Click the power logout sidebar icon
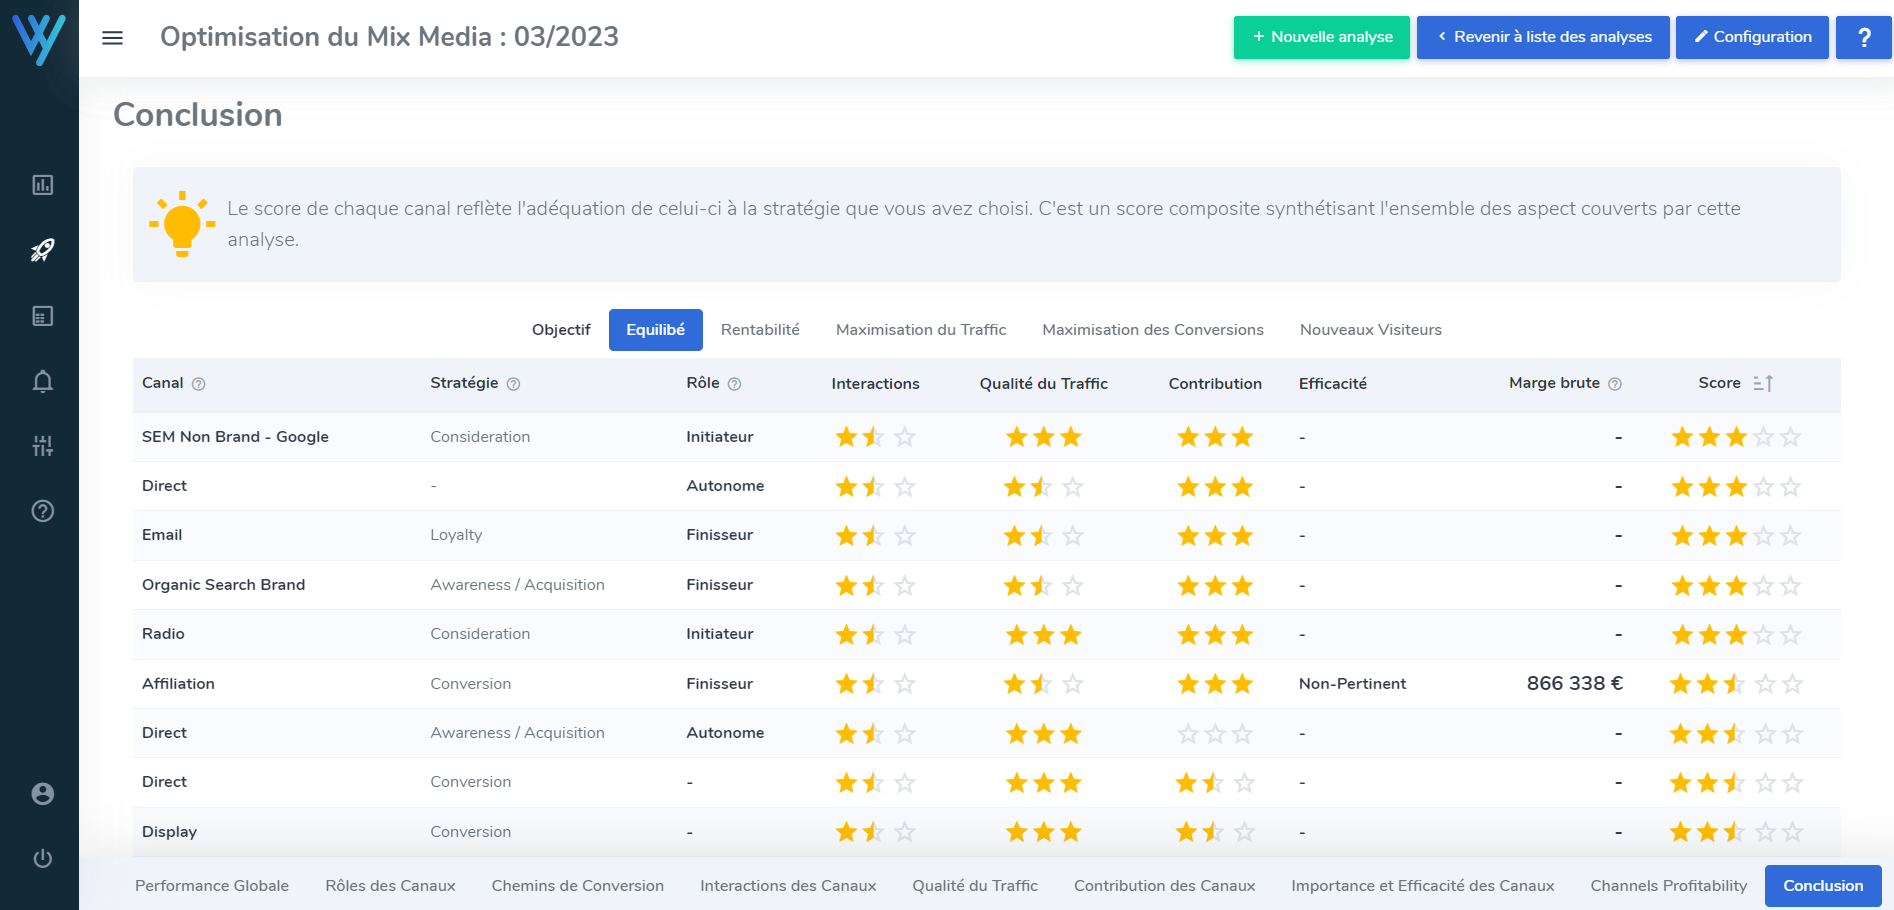This screenshot has height=910, width=1894. (42, 859)
